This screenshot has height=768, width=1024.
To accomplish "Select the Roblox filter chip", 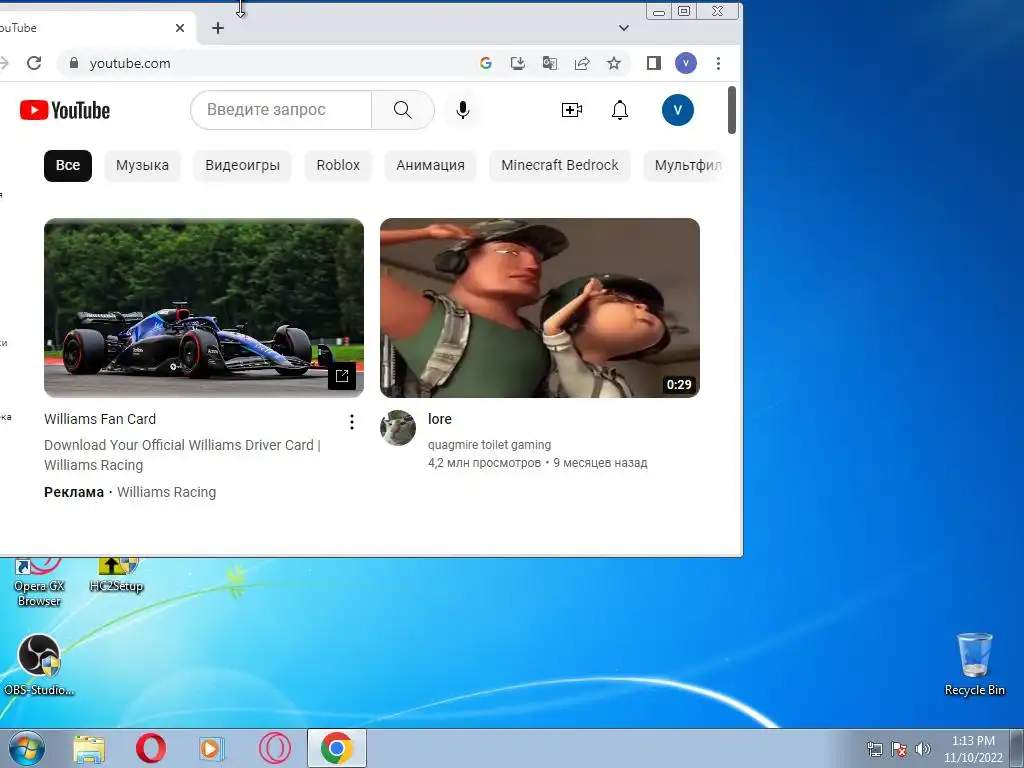I will click(x=338, y=165).
